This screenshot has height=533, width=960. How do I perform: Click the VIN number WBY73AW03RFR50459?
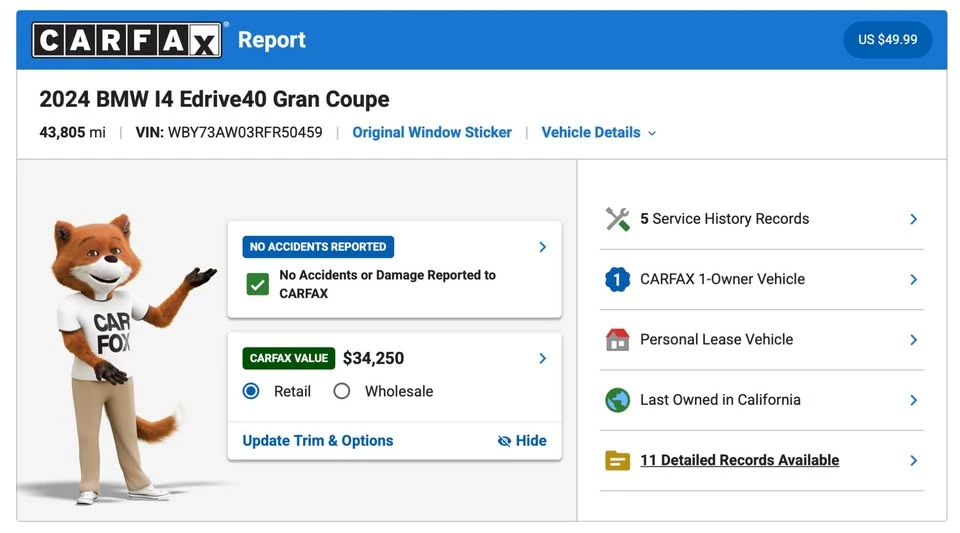click(x=245, y=133)
